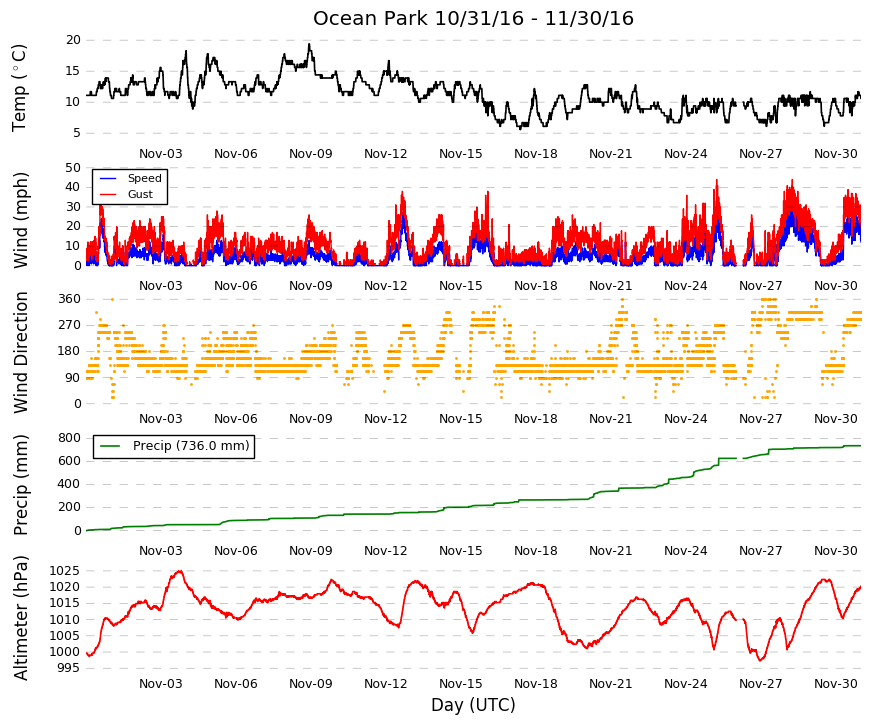Click Nov-27 tick under the precipitation plot

[x=760, y=551]
